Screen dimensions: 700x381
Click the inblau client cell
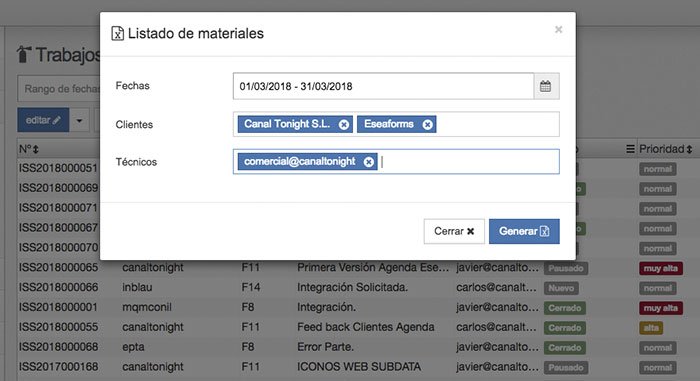137,287
